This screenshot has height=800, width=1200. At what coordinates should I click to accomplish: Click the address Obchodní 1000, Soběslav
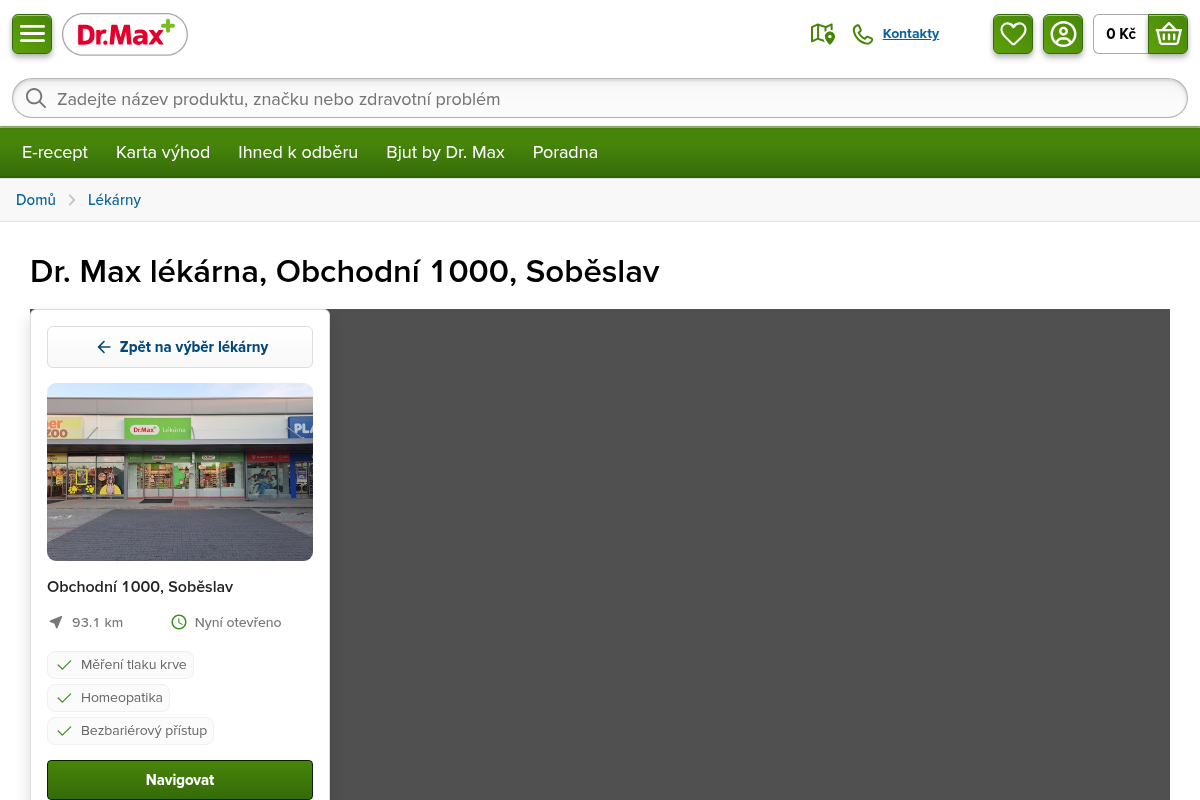(140, 587)
